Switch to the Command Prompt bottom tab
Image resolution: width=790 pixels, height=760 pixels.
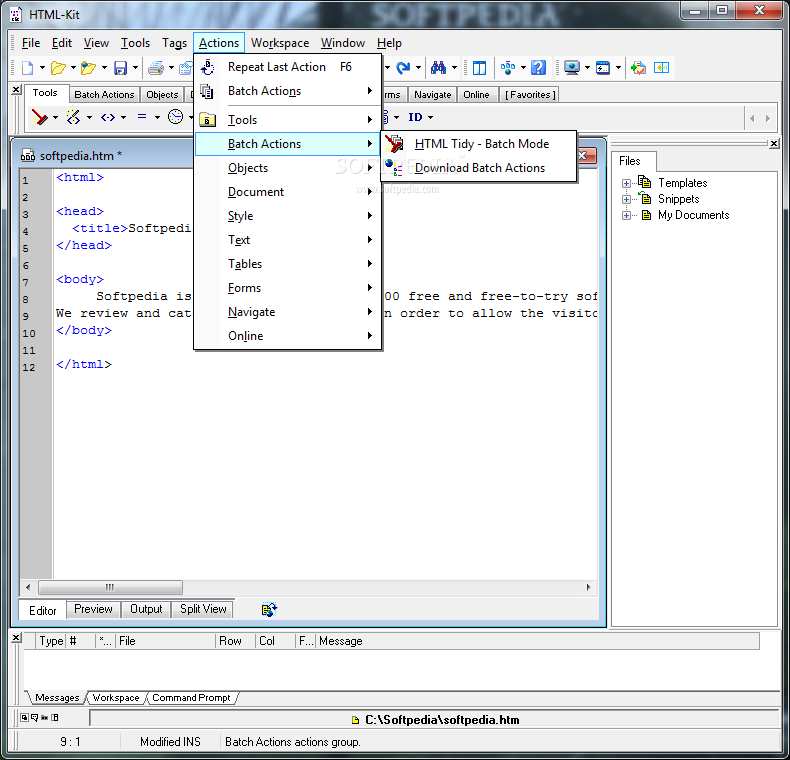tap(191, 698)
